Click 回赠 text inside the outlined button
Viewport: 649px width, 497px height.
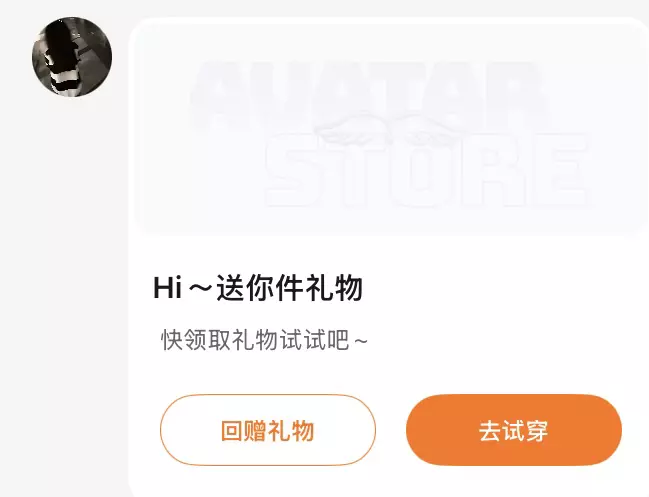[244, 431]
